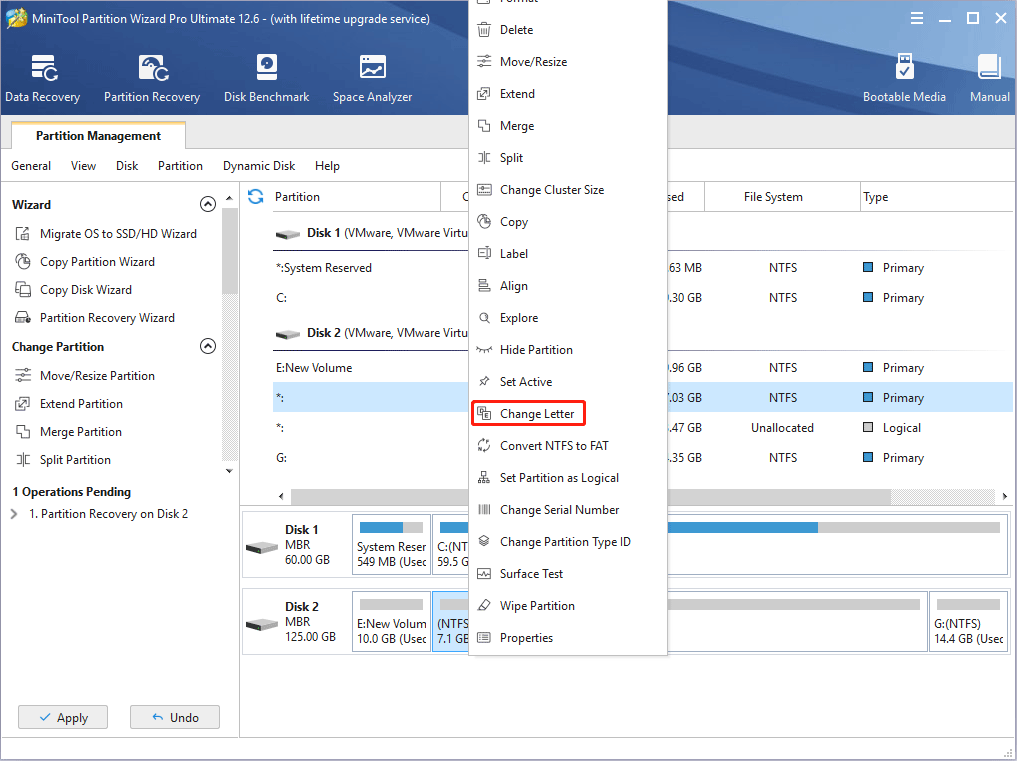Switch to Partition Management tab
1017x761 pixels.
point(99,136)
